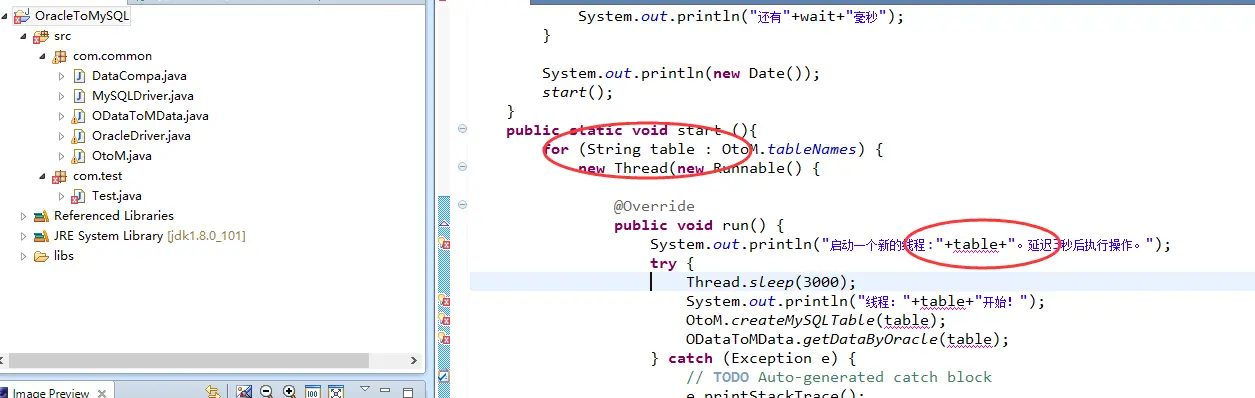
Task: Click error marker beside System.out.println line
Action: click(442, 242)
